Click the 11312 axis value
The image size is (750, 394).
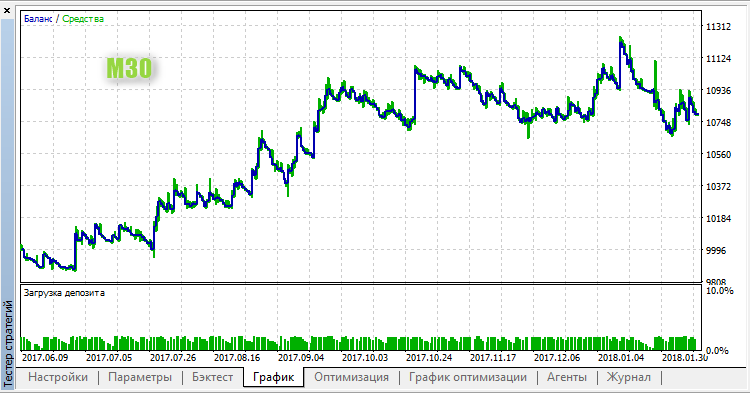point(719,27)
